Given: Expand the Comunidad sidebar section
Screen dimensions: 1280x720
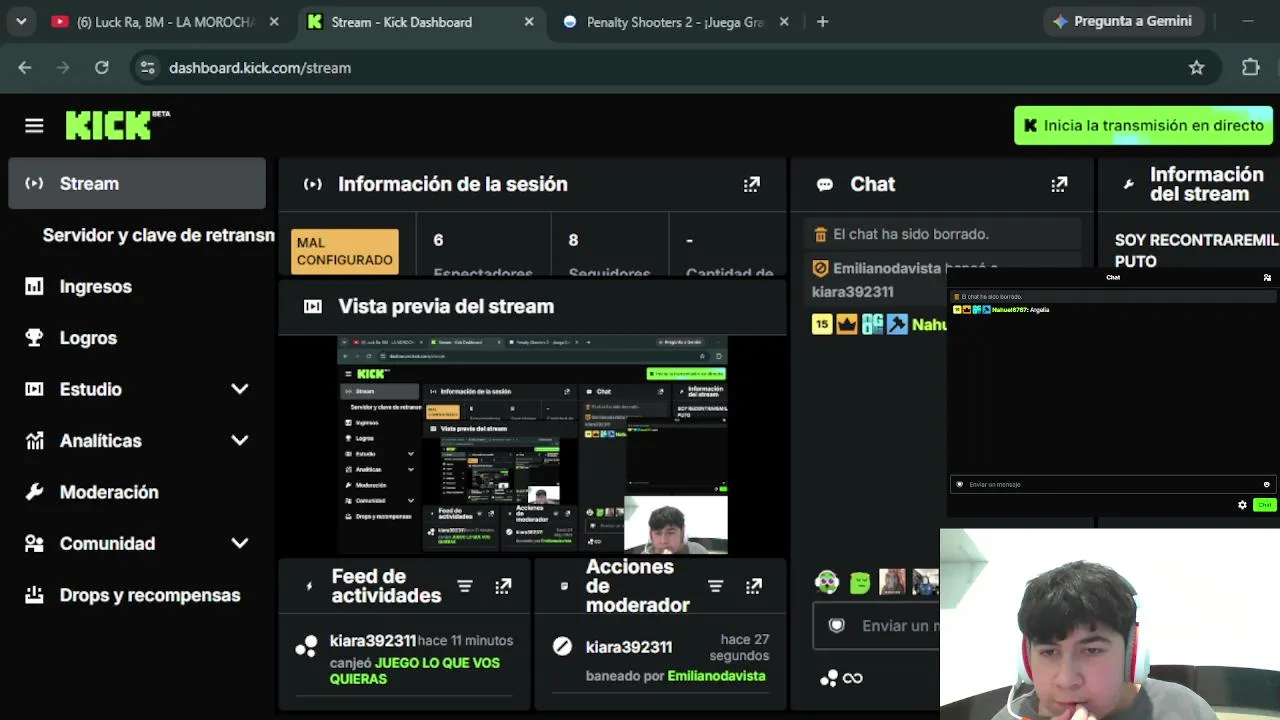Looking at the screenshot, I should [x=240, y=544].
